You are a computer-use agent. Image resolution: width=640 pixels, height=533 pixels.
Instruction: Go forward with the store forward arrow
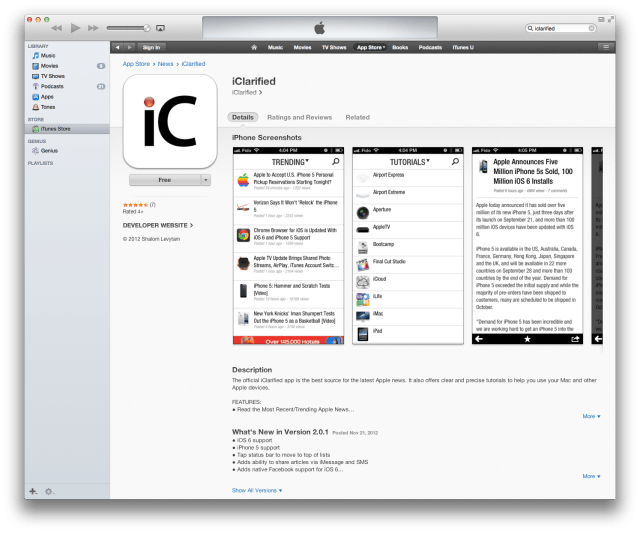[x=129, y=47]
